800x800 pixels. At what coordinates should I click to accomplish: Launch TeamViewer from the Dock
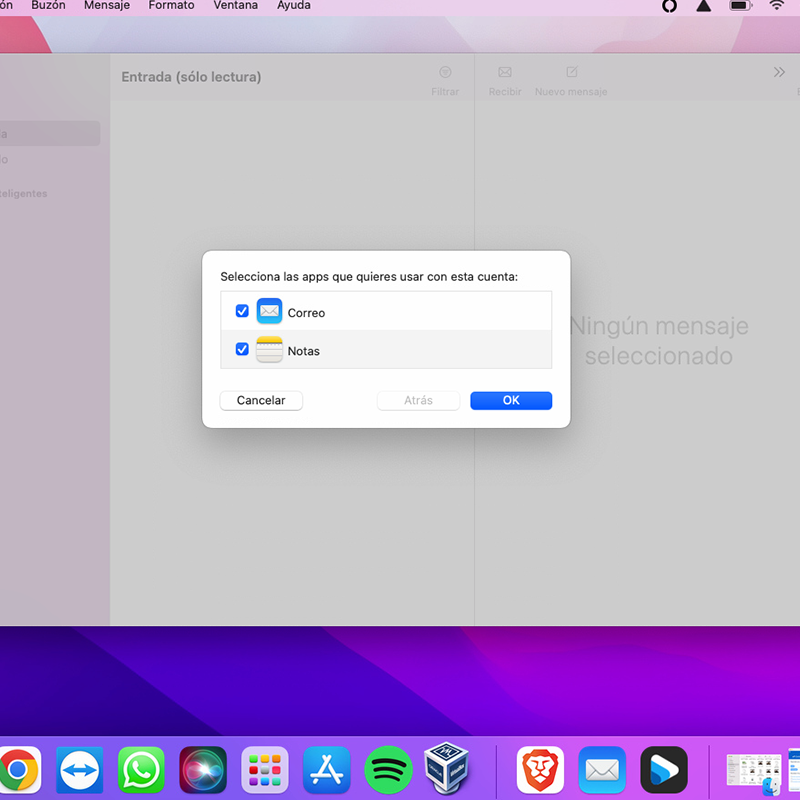pos(80,770)
